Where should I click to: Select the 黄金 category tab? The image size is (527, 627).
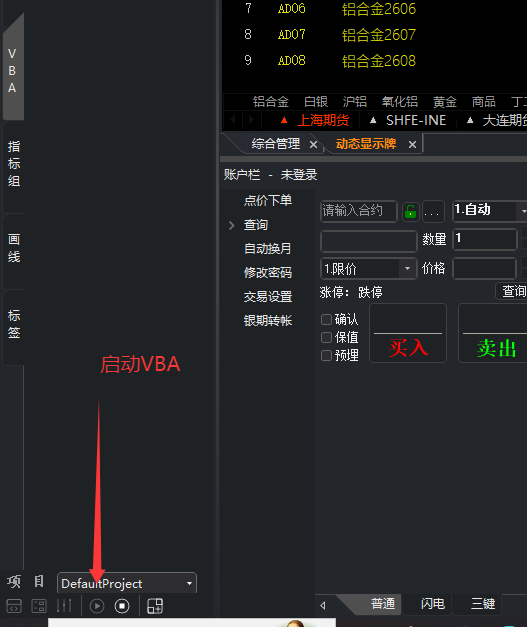pyautogui.click(x=445, y=102)
